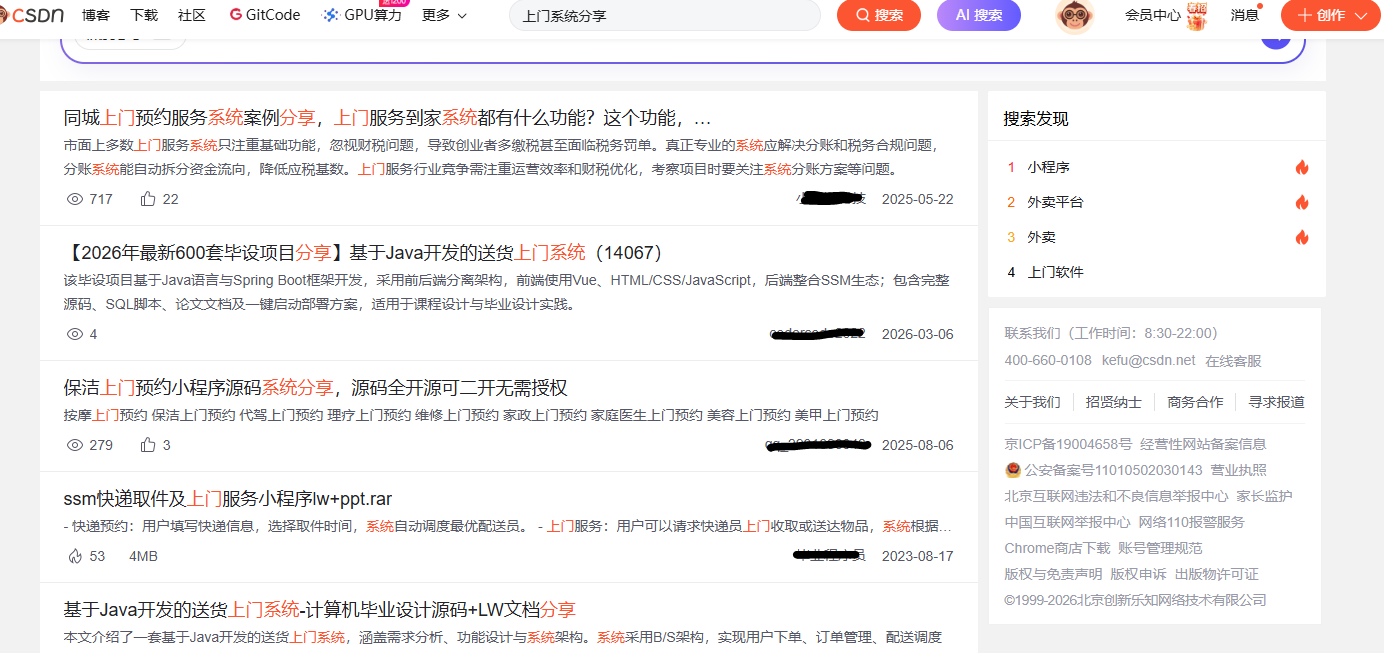Image resolution: width=1384 pixels, height=653 pixels.
Task: Expand the 更多 dropdown menu
Action: point(444,15)
